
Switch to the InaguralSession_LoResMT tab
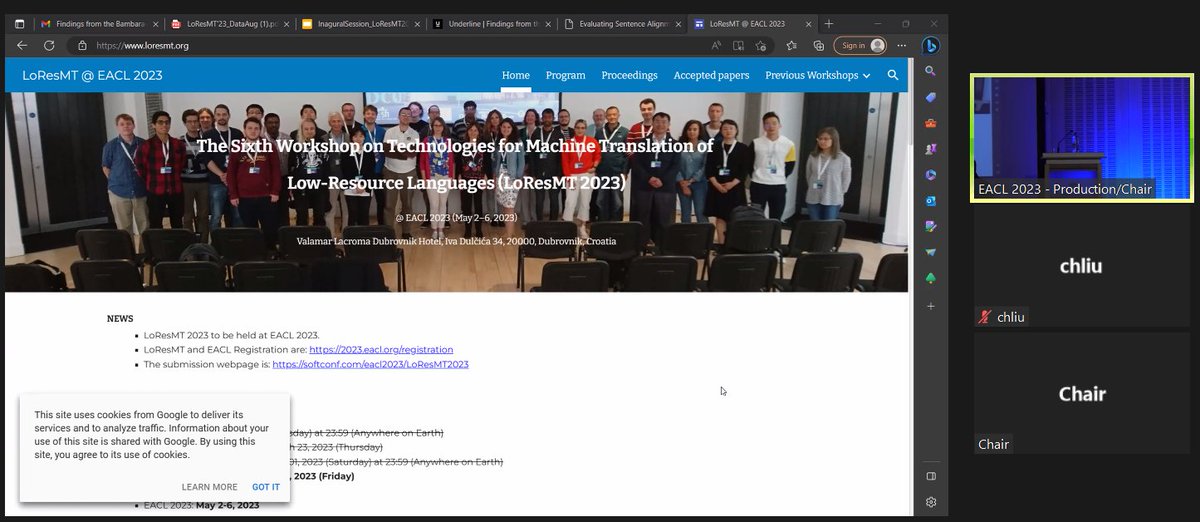359,23
